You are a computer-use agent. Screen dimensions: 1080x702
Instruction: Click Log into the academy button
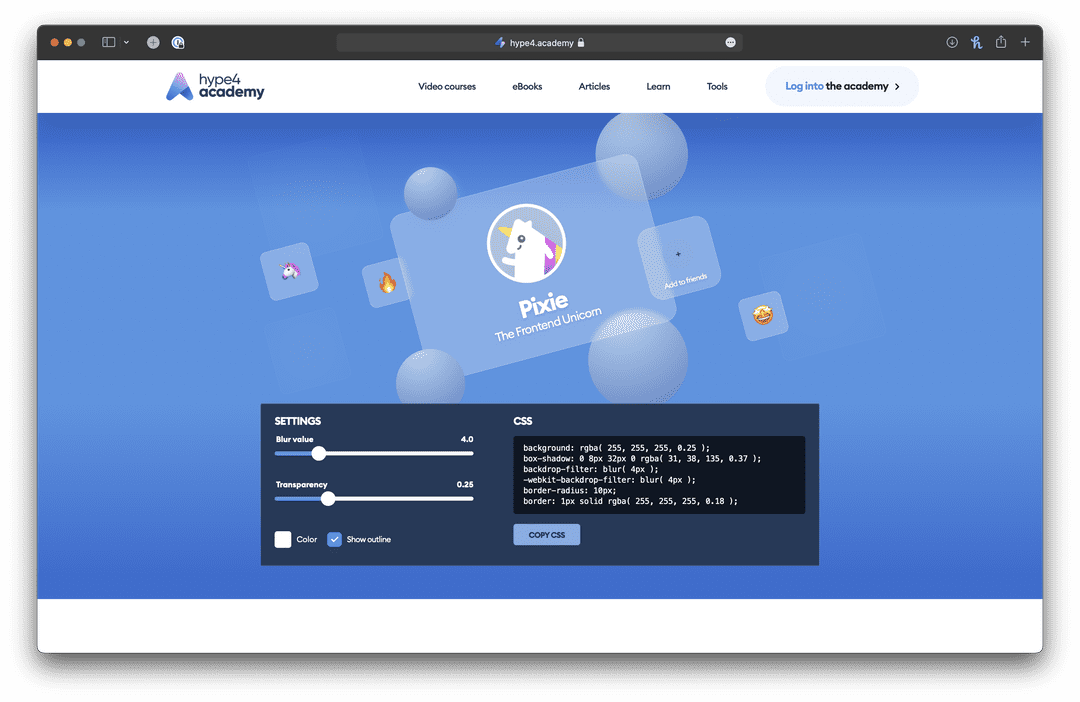tap(842, 87)
